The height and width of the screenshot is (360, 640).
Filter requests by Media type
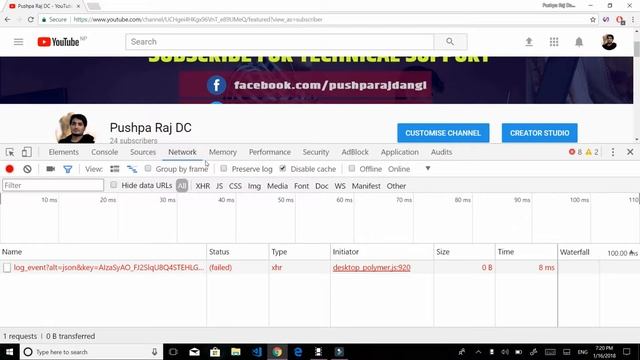click(278, 186)
